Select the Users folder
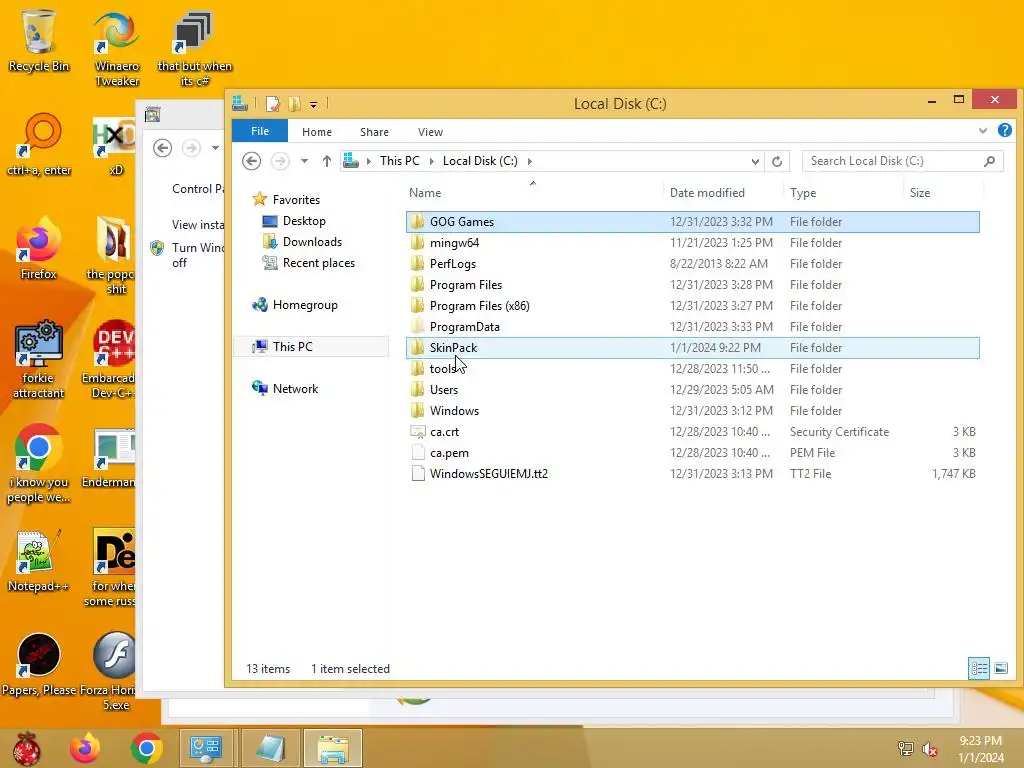Screen dimensions: 1024x768 (x=692, y=390)
